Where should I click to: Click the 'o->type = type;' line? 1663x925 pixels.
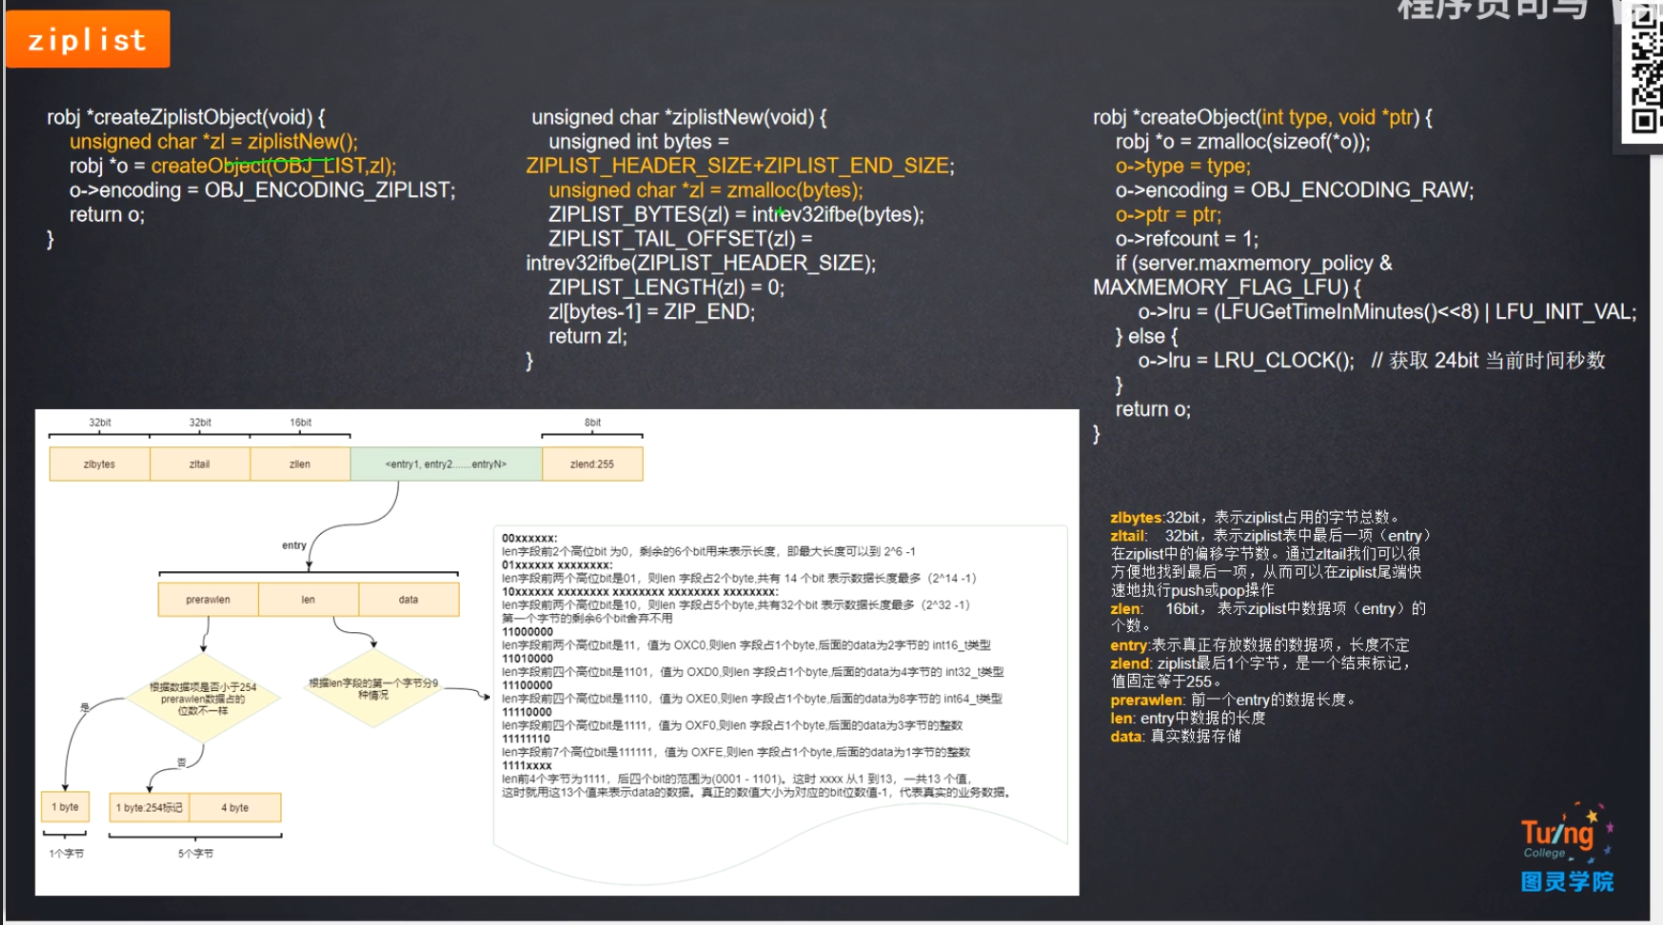click(x=1183, y=166)
